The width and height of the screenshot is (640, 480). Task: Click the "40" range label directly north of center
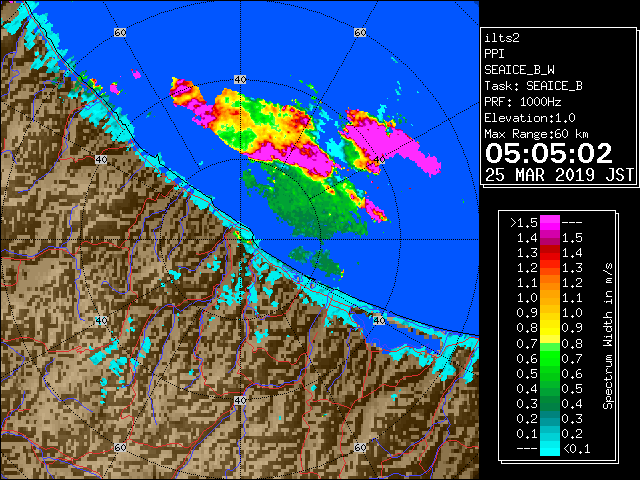(x=240, y=80)
